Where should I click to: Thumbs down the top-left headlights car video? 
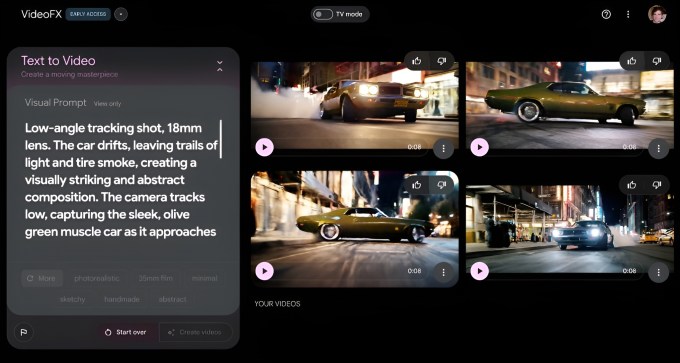[442, 61]
